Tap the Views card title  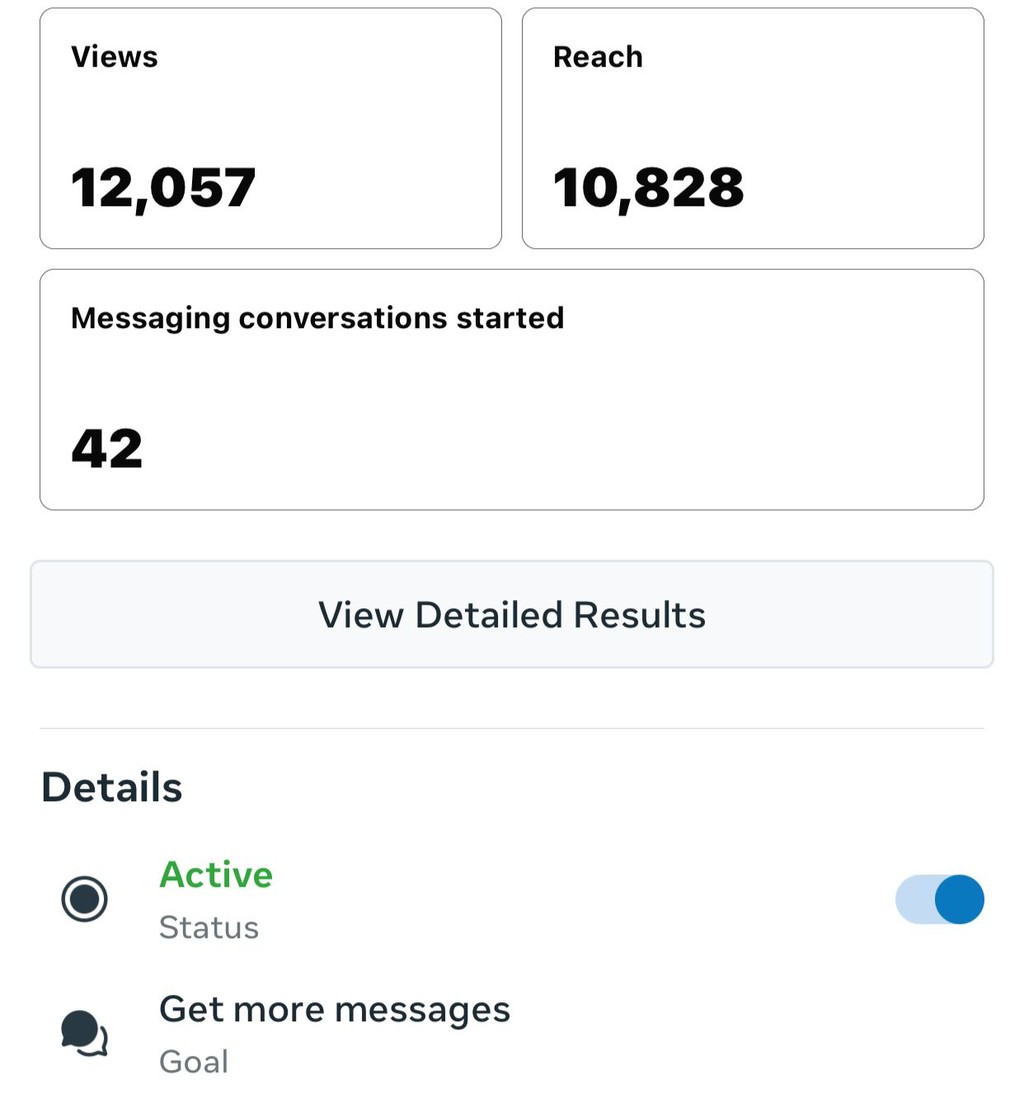[x=114, y=57]
